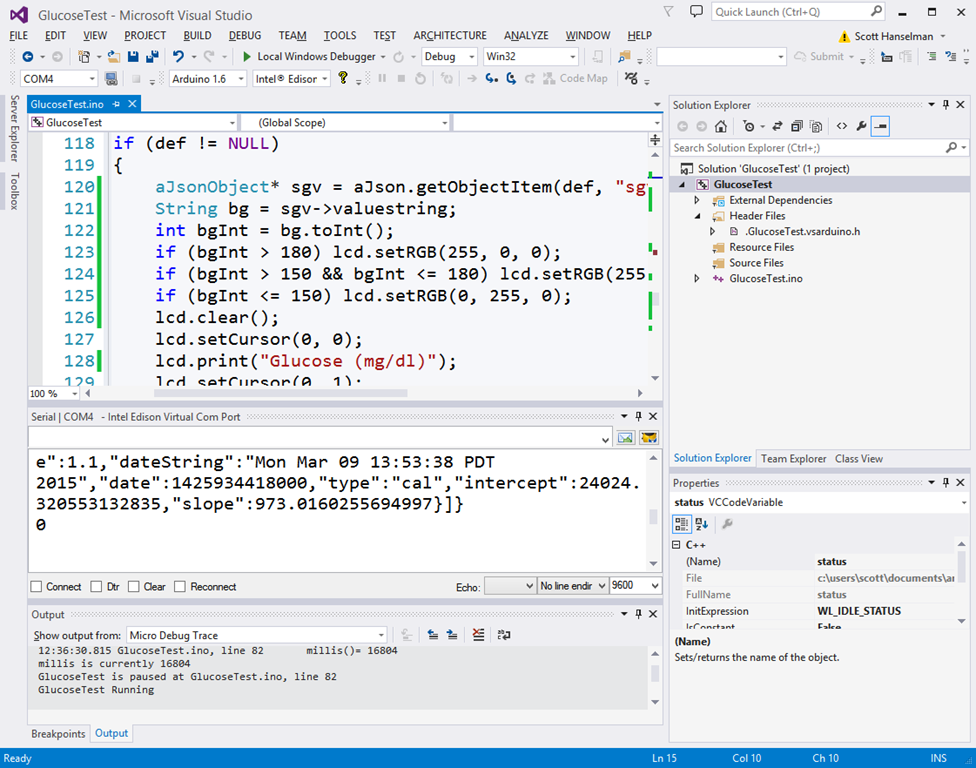Click the green Start debugging arrow
This screenshot has width=976, height=768.
pyautogui.click(x=246, y=57)
